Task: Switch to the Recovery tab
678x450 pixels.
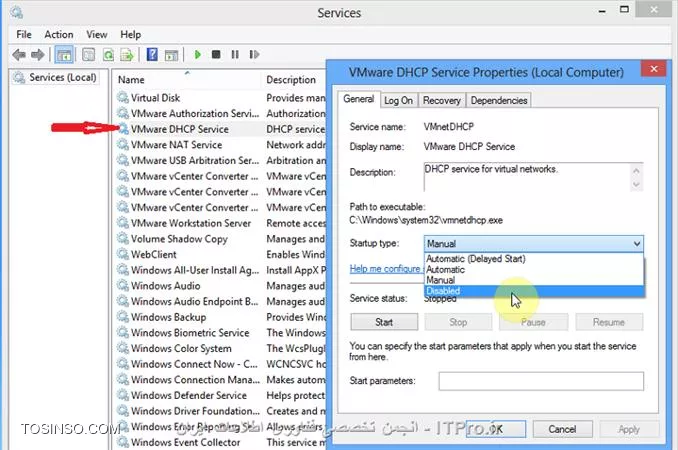Action: coord(441,101)
